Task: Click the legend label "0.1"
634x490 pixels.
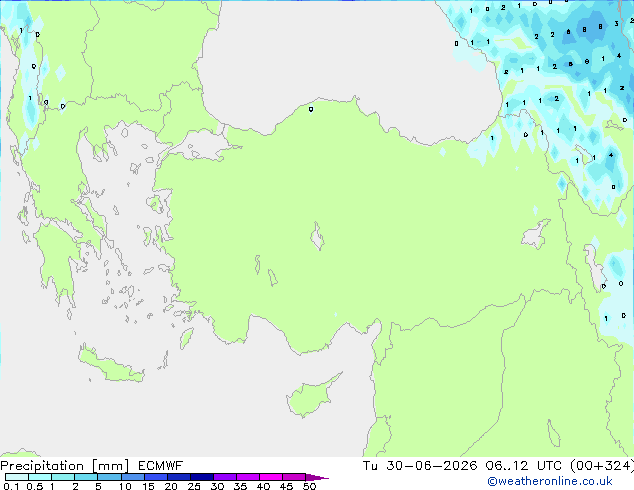Action: tap(11, 486)
